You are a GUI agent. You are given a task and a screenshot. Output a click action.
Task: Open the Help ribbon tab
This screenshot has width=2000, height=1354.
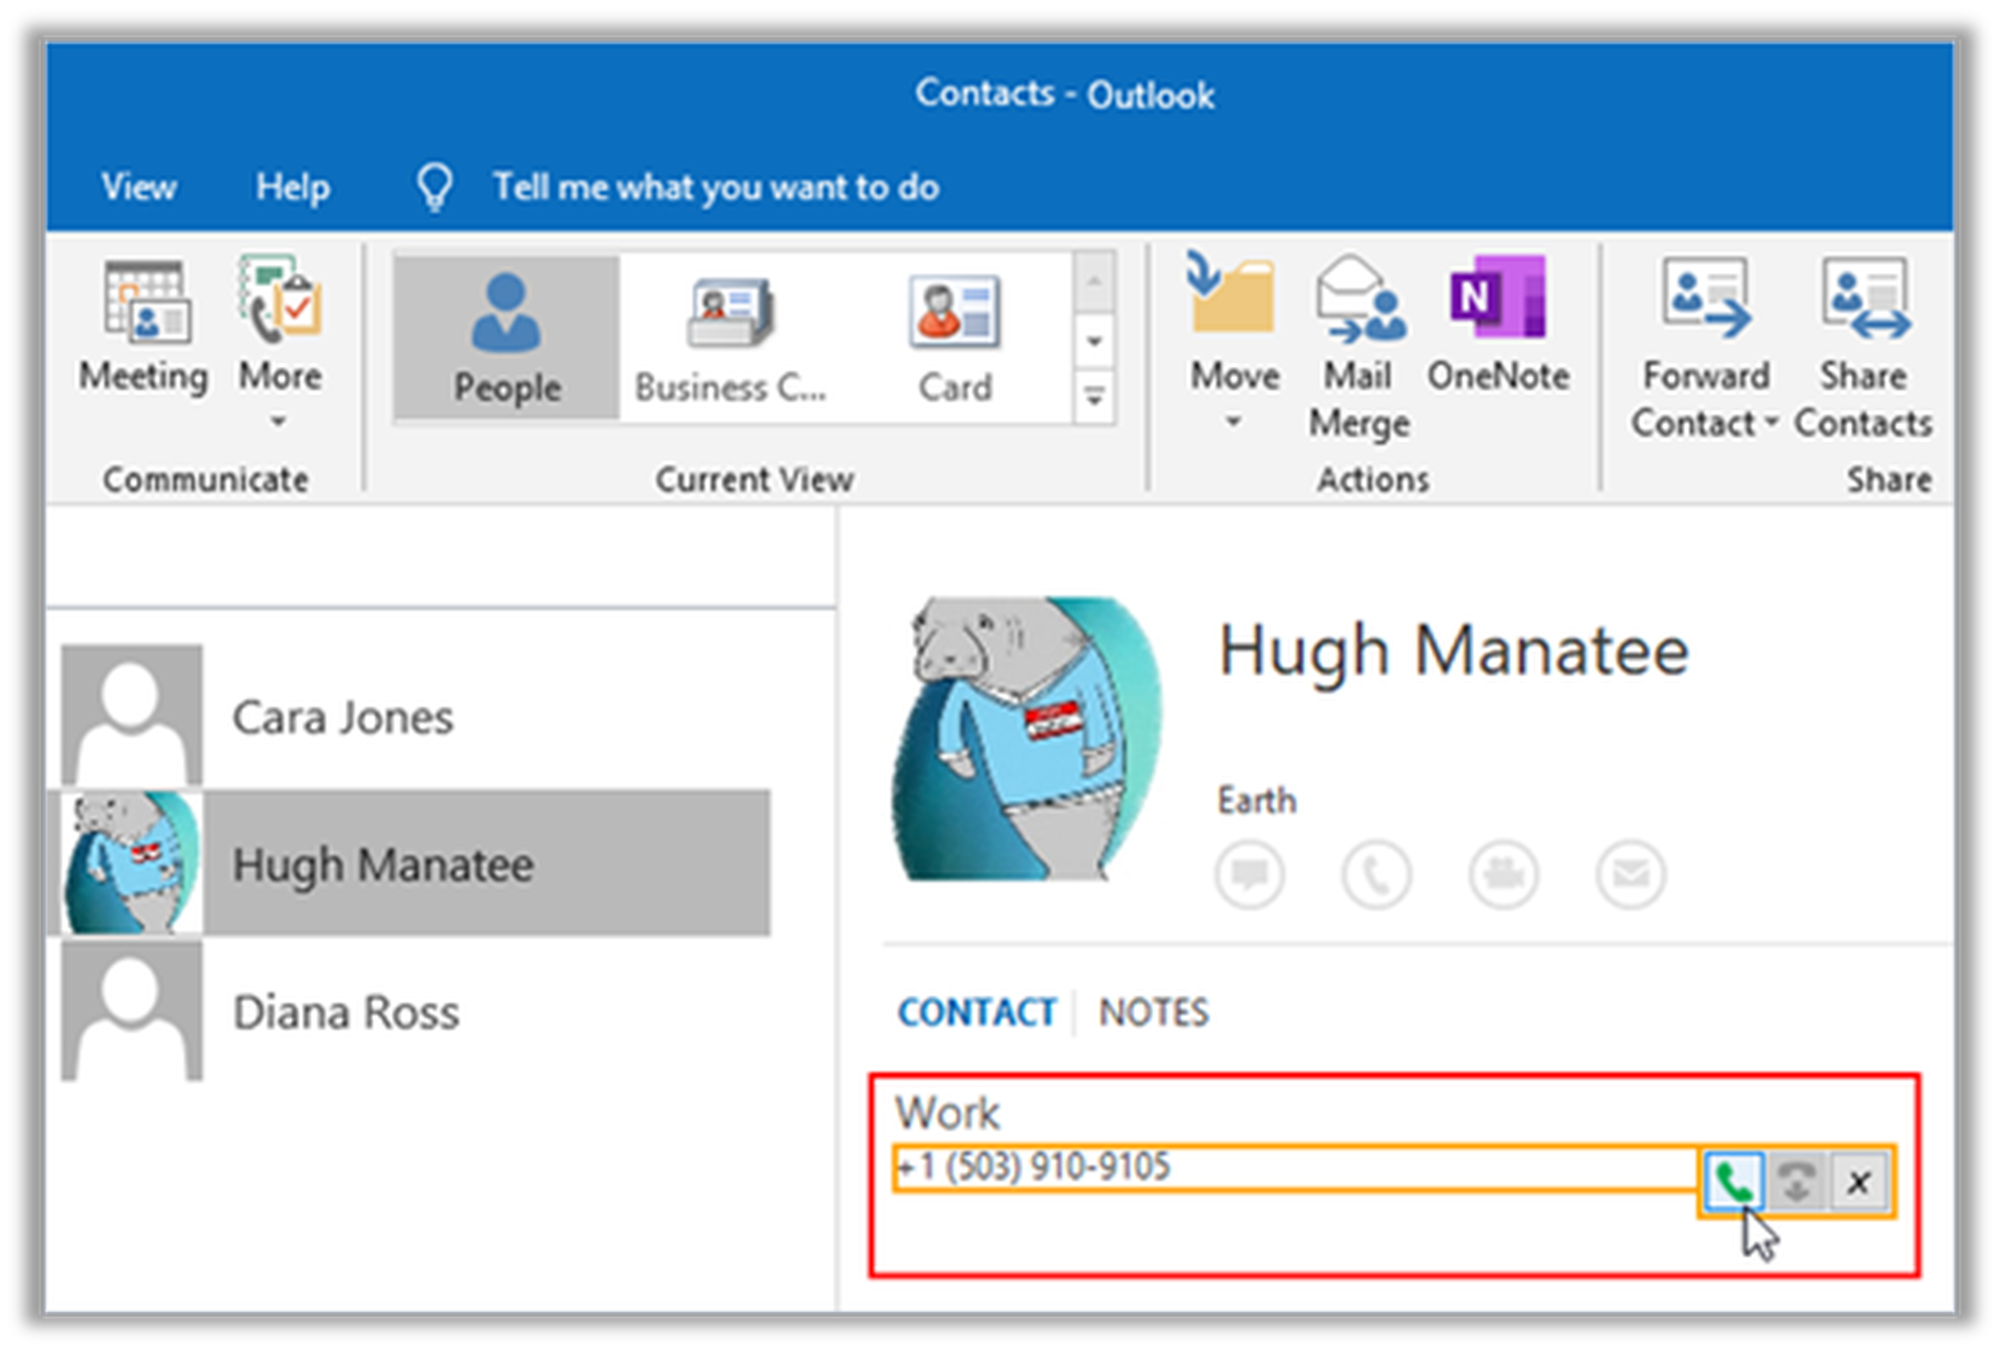292,187
